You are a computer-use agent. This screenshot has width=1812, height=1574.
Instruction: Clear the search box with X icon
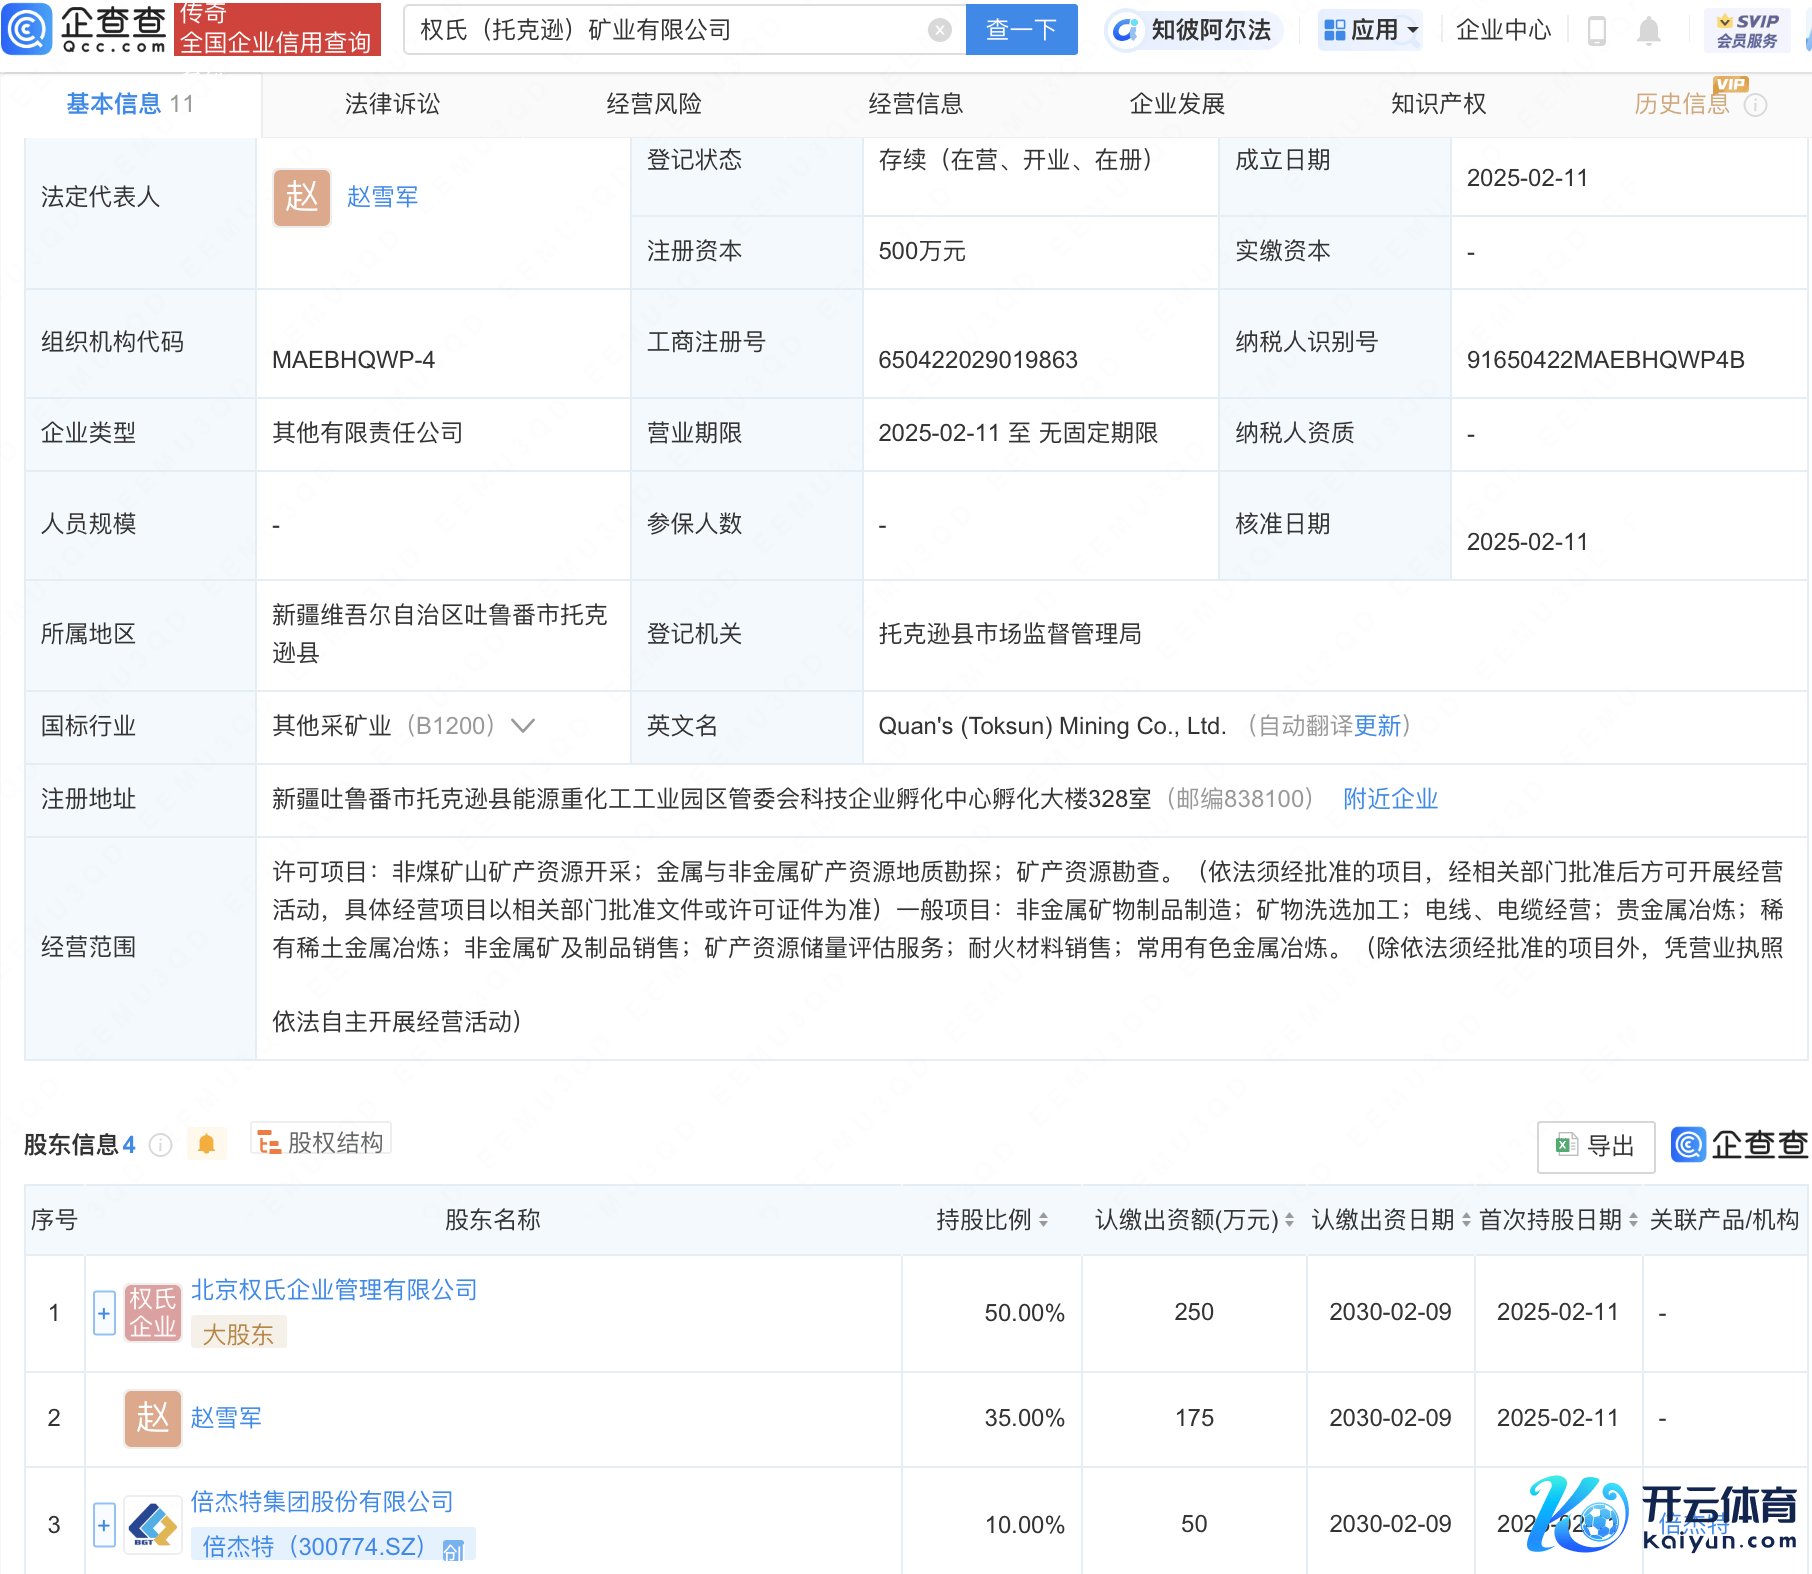[939, 30]
